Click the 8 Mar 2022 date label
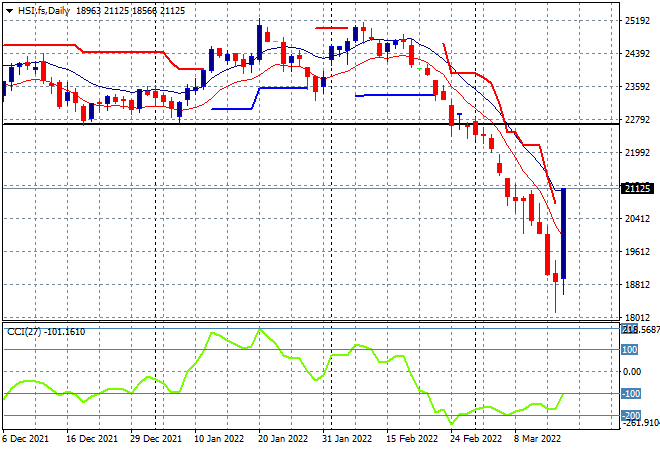This screenshot has width=660, height=450. 537,439
